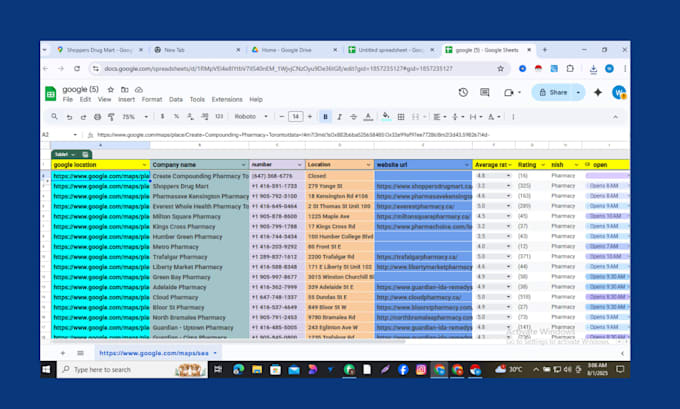Viewport: 680px width, 409px height.
Task: Open the Tools menu
Action: click(197, 99)
